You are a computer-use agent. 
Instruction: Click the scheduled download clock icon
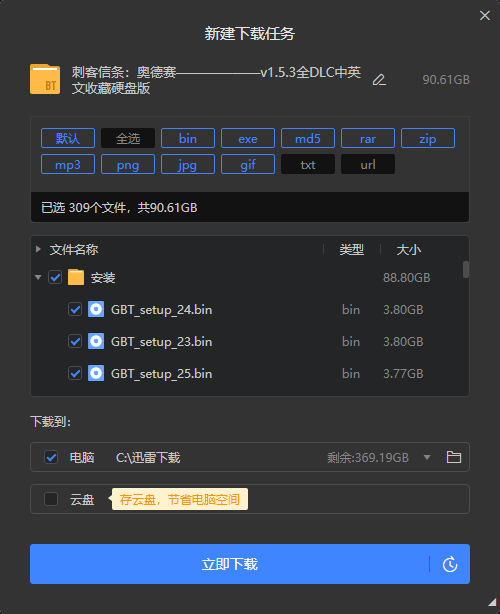pos(450,564)
